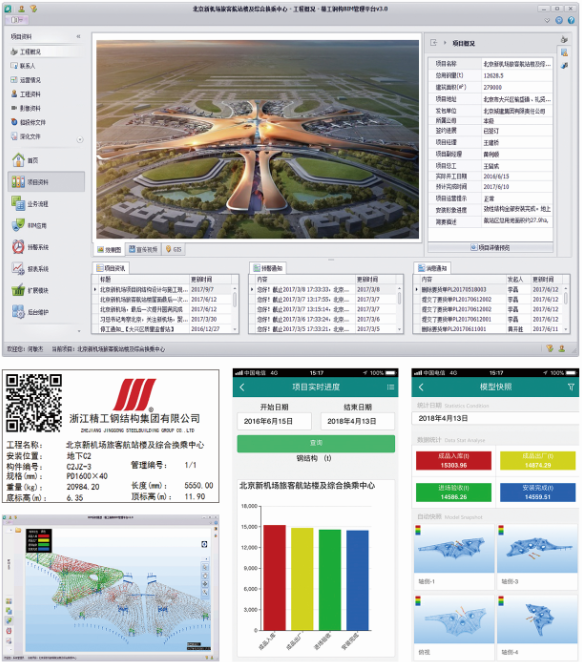Click the 项目详情预览 button
The height and width of the screenshot is (662, 582).
(x=490, y=247)
